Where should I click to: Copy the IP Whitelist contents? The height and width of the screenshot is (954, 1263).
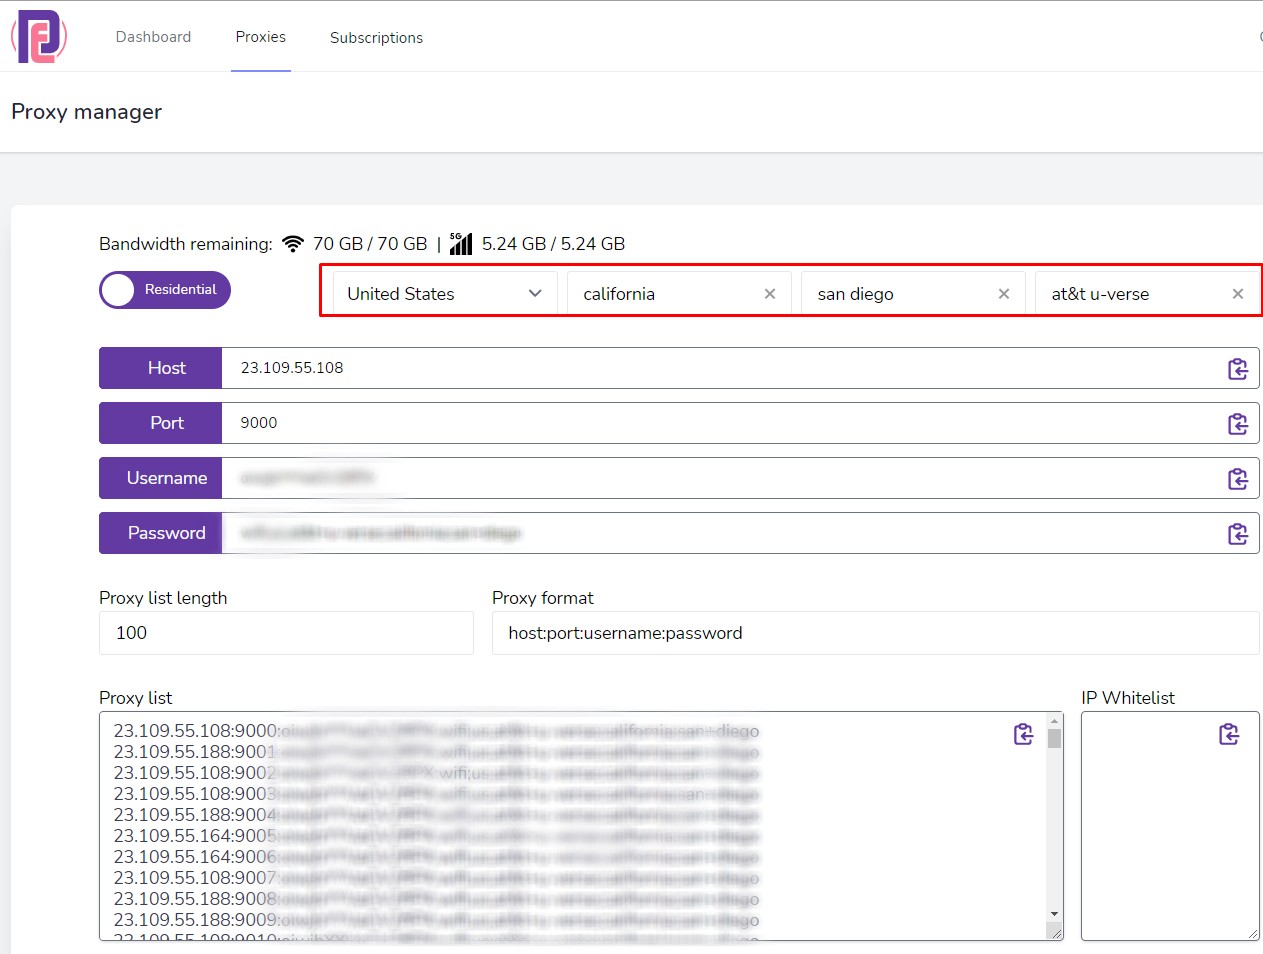pyautogui.click(x=1229, y=733)
